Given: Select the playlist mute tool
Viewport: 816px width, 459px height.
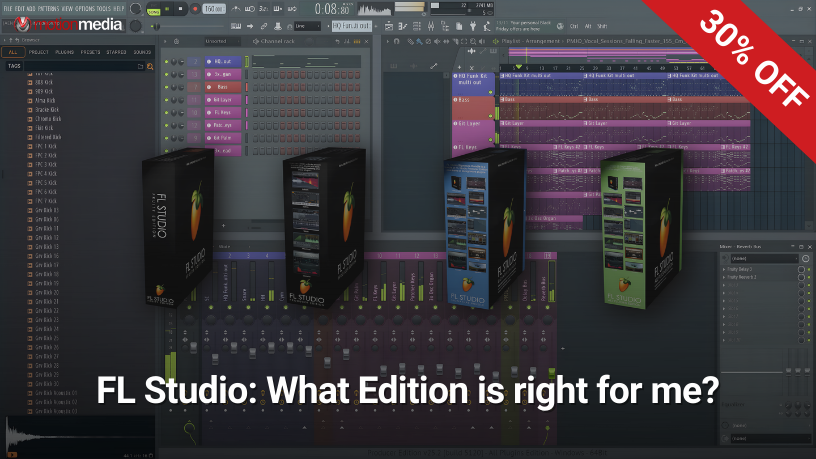Looking at the screenshot, I should coord(437,41).
